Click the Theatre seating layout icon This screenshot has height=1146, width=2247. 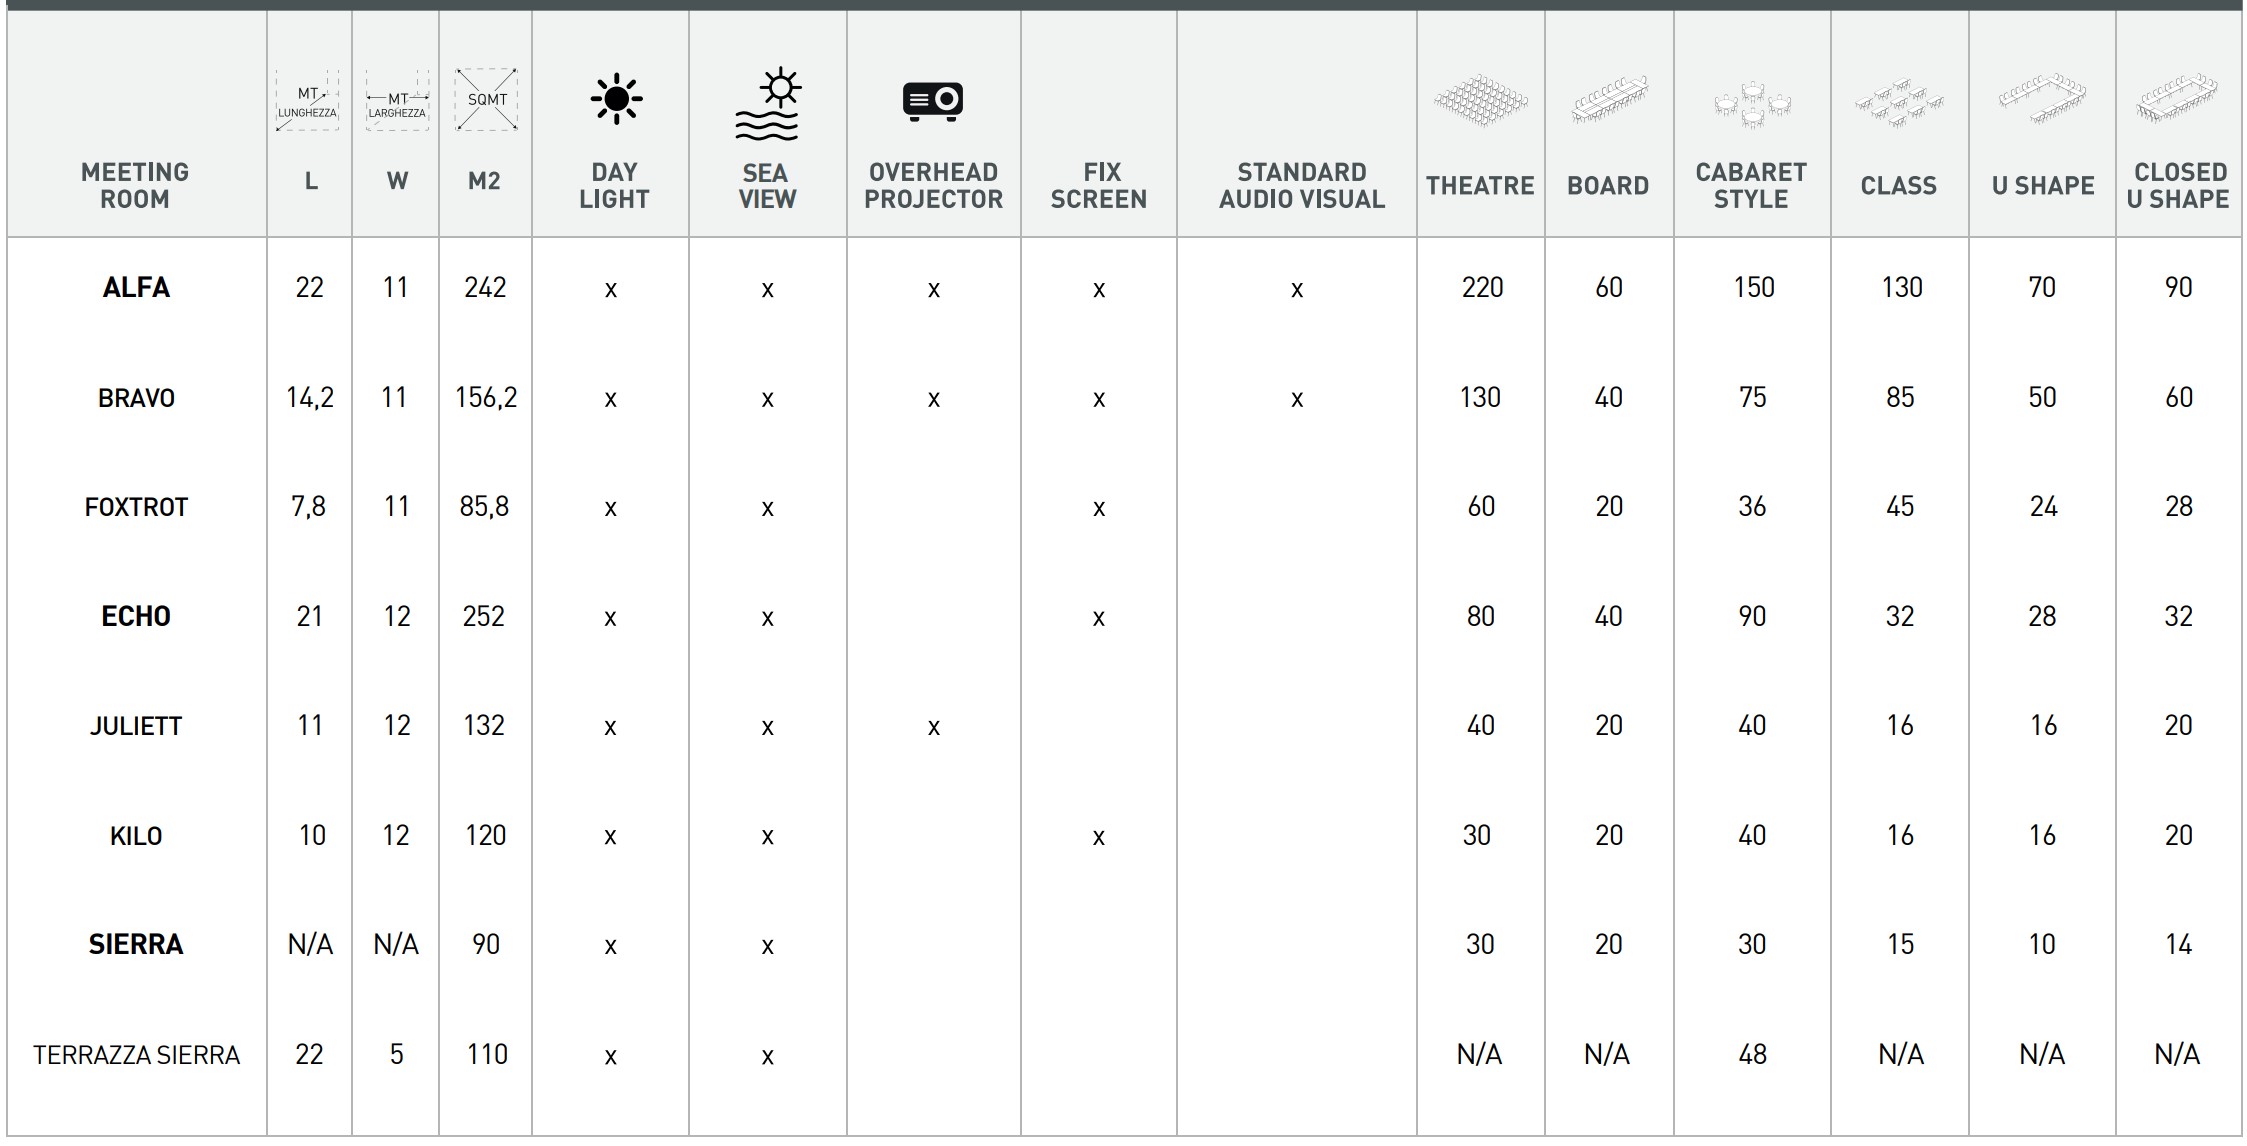pyautogui.click(x=1480, y=100)
